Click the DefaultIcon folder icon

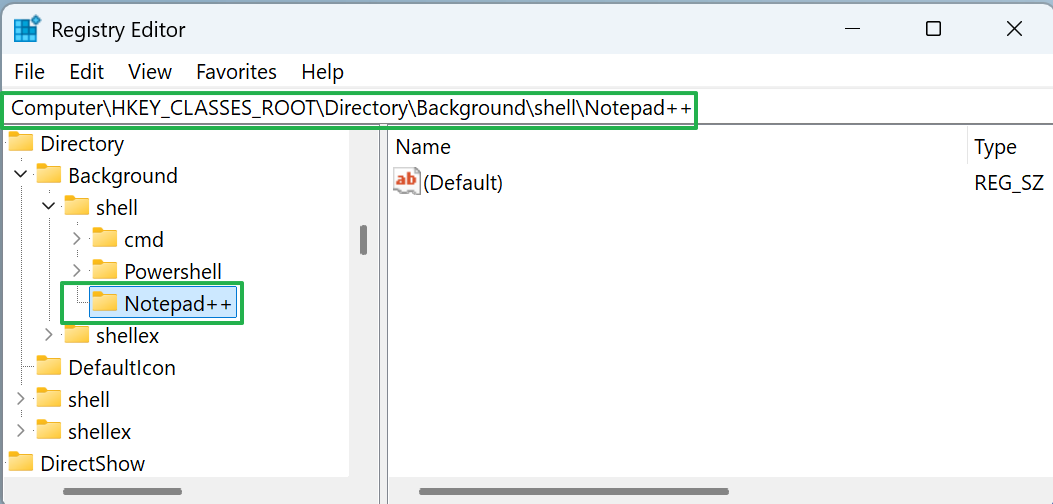(x=48, y=366)
